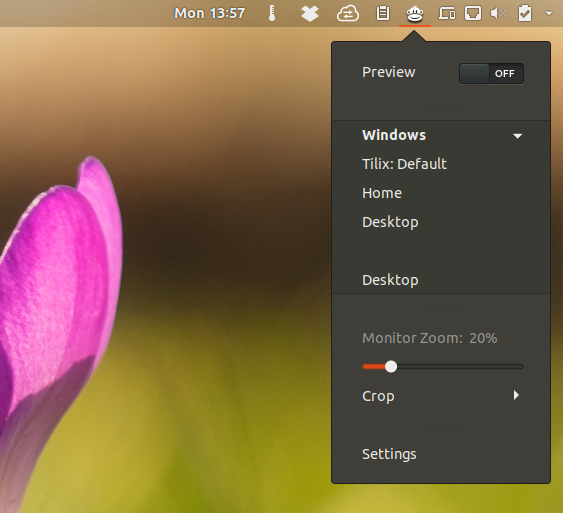Open the Dropbox tray icon
This screenshot has height=513, width=563.
coord(310,14)
